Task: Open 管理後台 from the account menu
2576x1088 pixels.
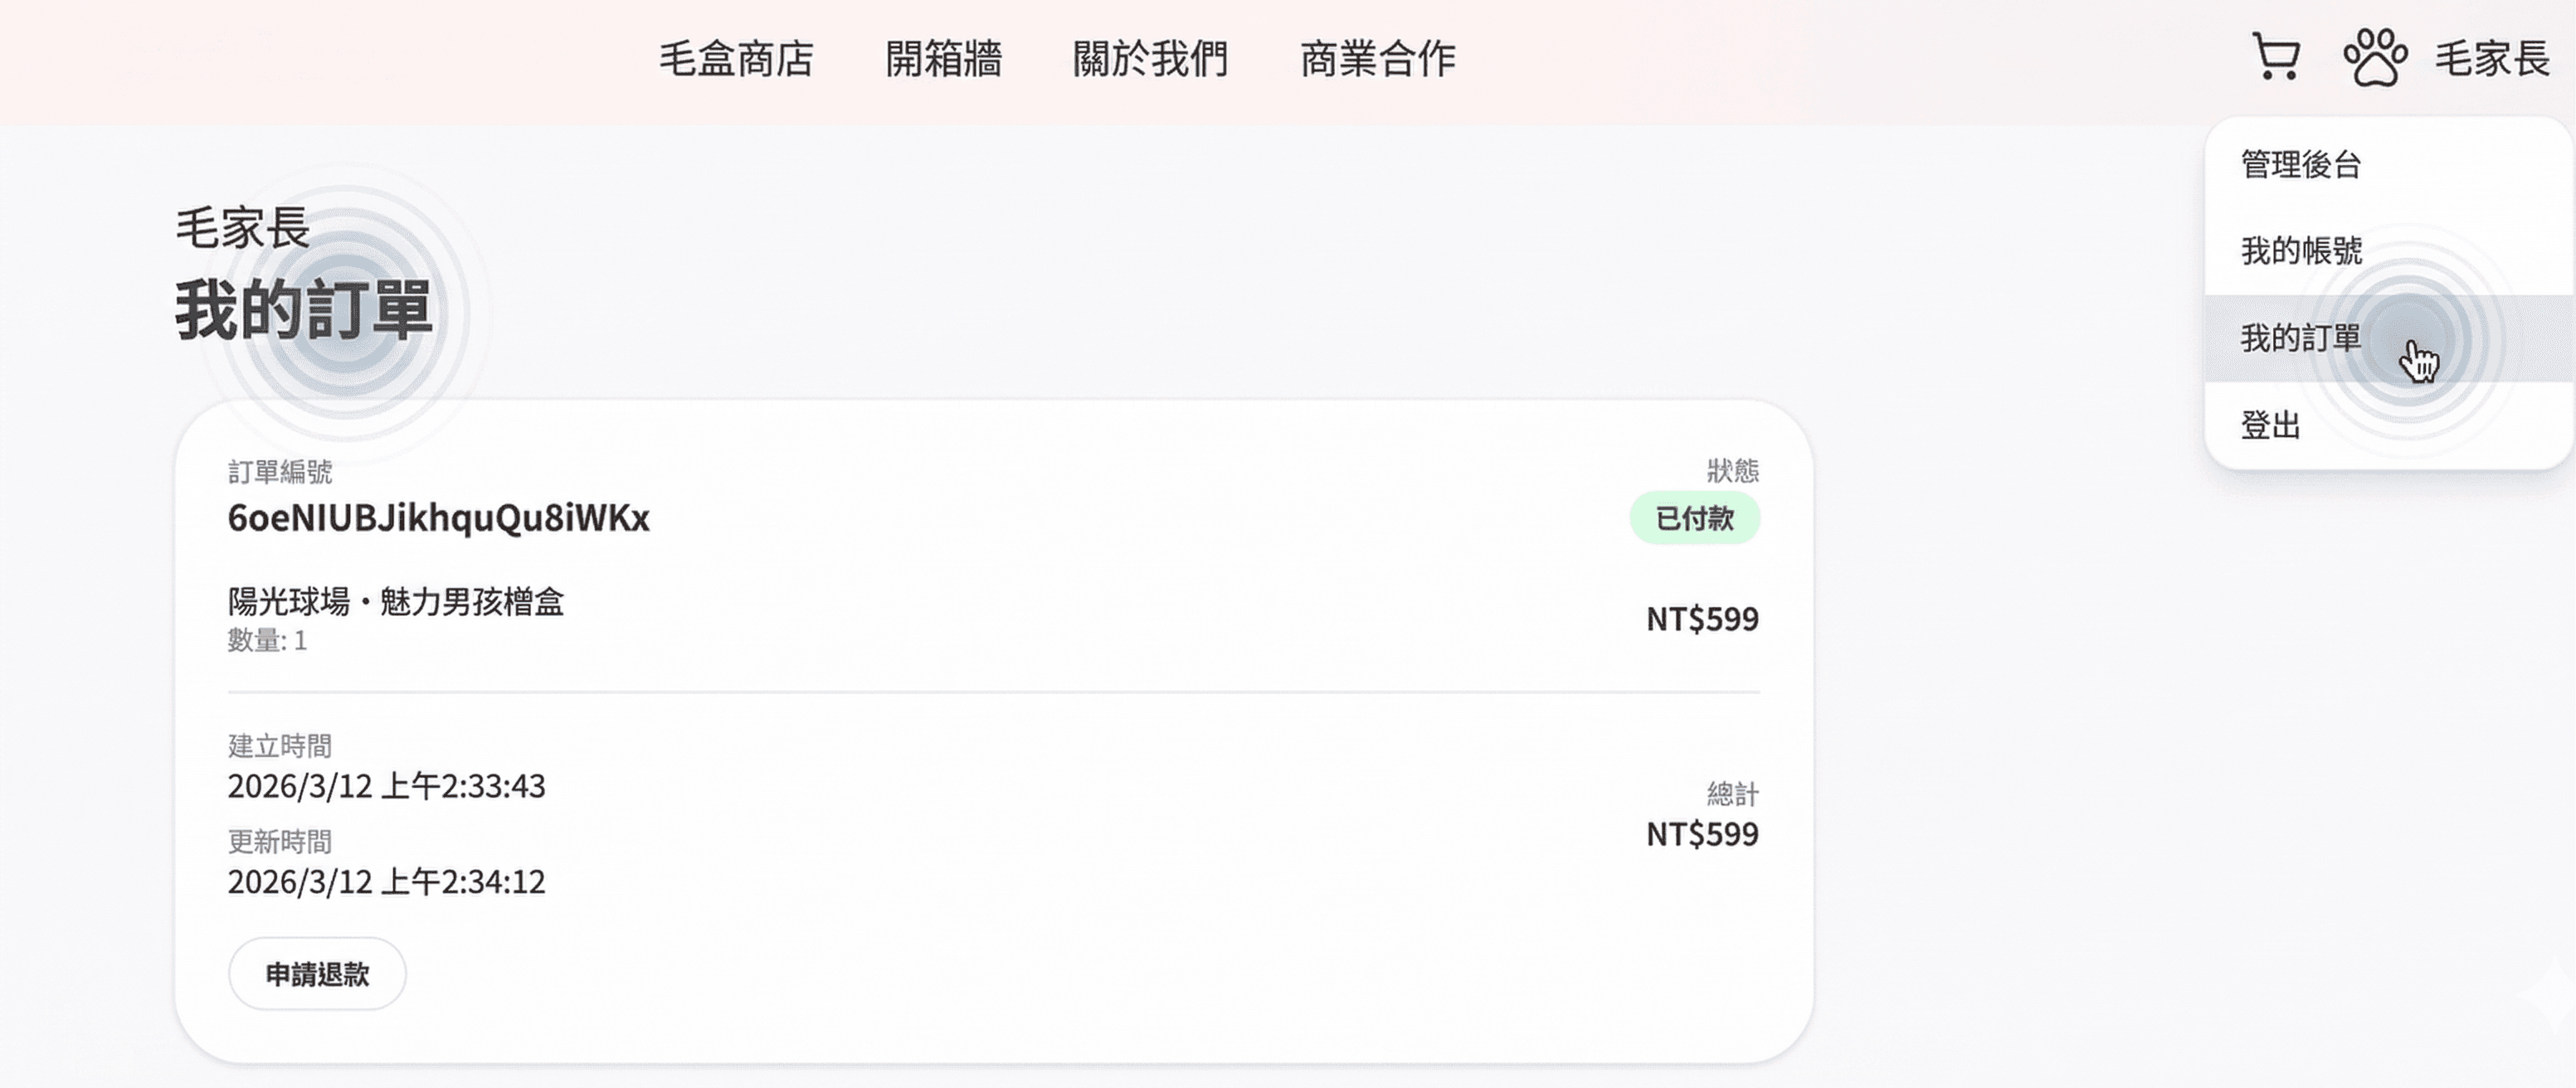Action: (x=2302, y=165)
